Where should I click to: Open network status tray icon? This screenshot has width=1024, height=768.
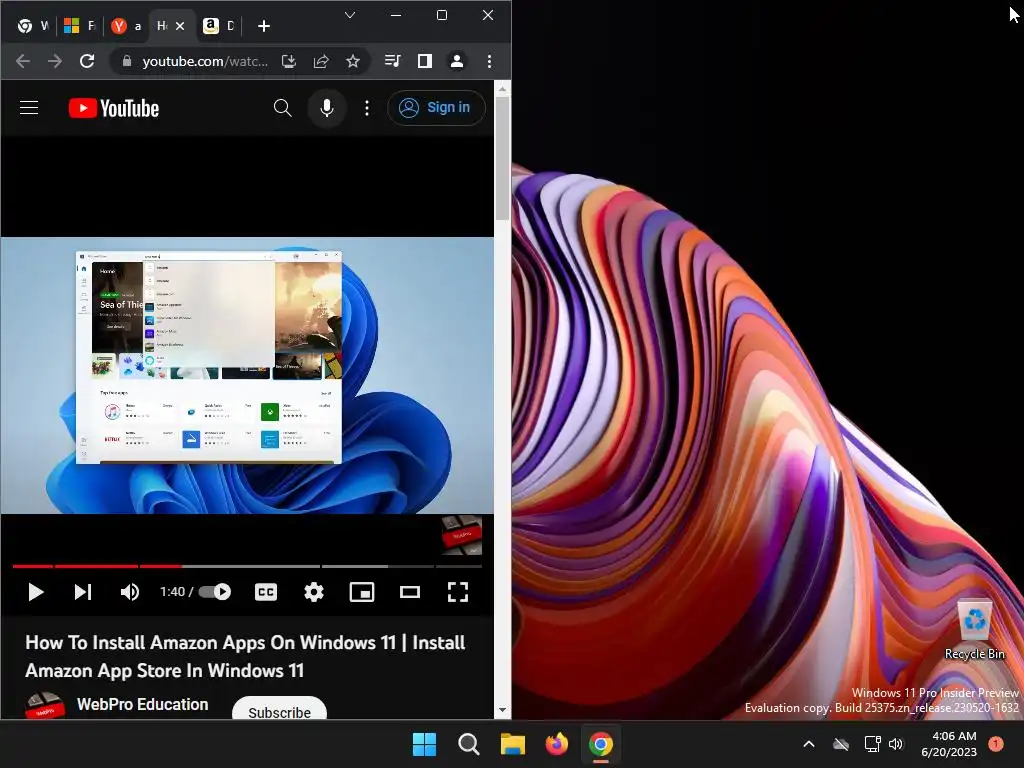[872, 744]
